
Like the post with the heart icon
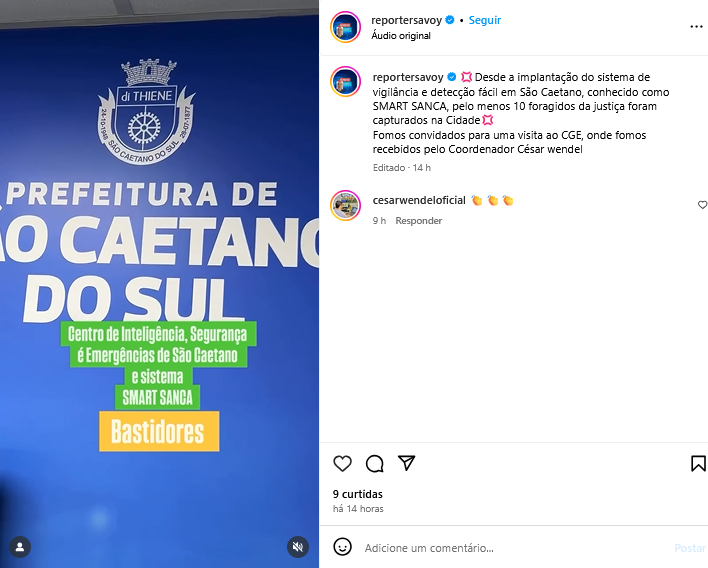click(x=342, y=463)
